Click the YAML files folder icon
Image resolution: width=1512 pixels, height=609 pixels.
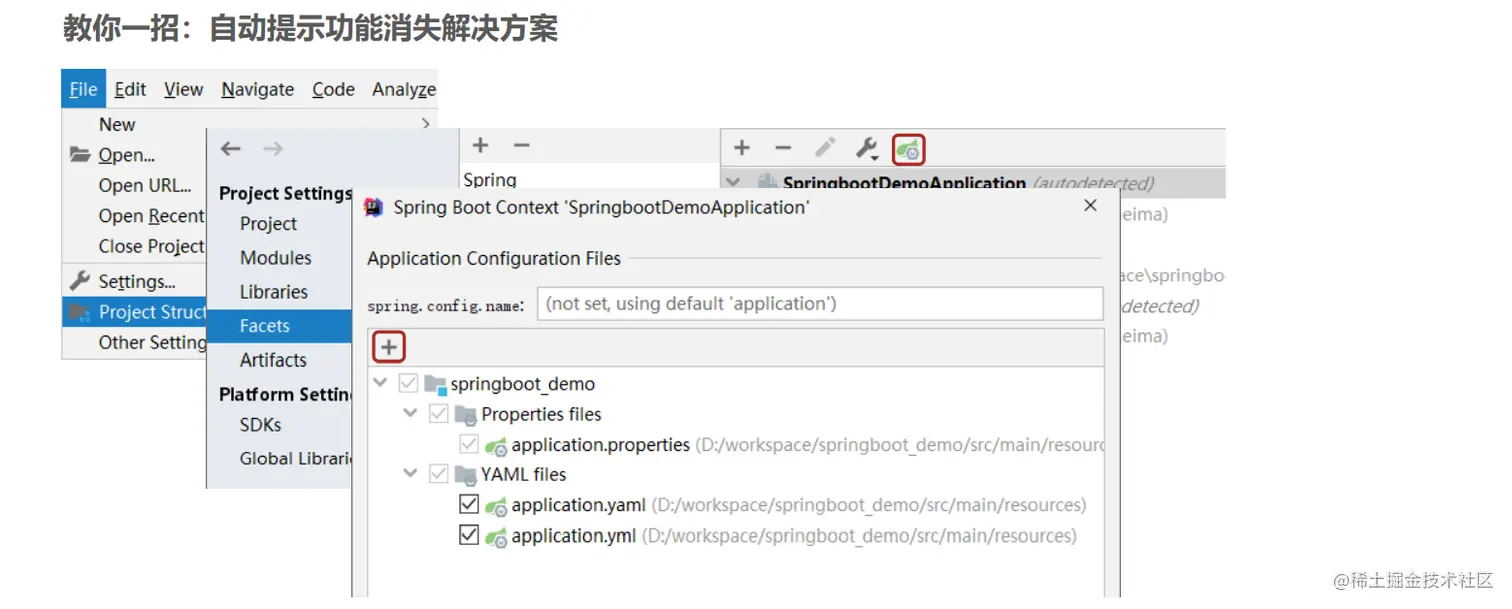pos(466,474)
